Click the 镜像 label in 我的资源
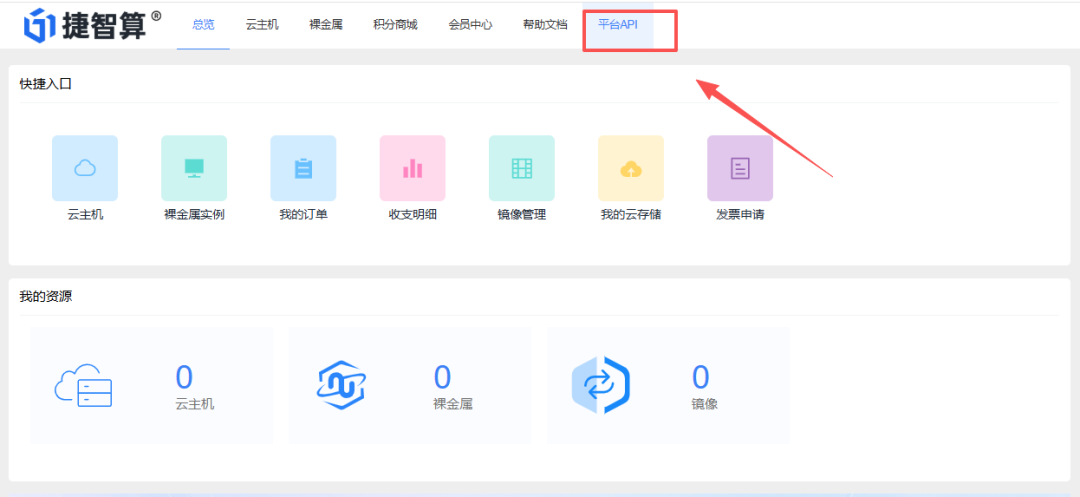This screenshot has height=497, width=1080. point(705,404)
